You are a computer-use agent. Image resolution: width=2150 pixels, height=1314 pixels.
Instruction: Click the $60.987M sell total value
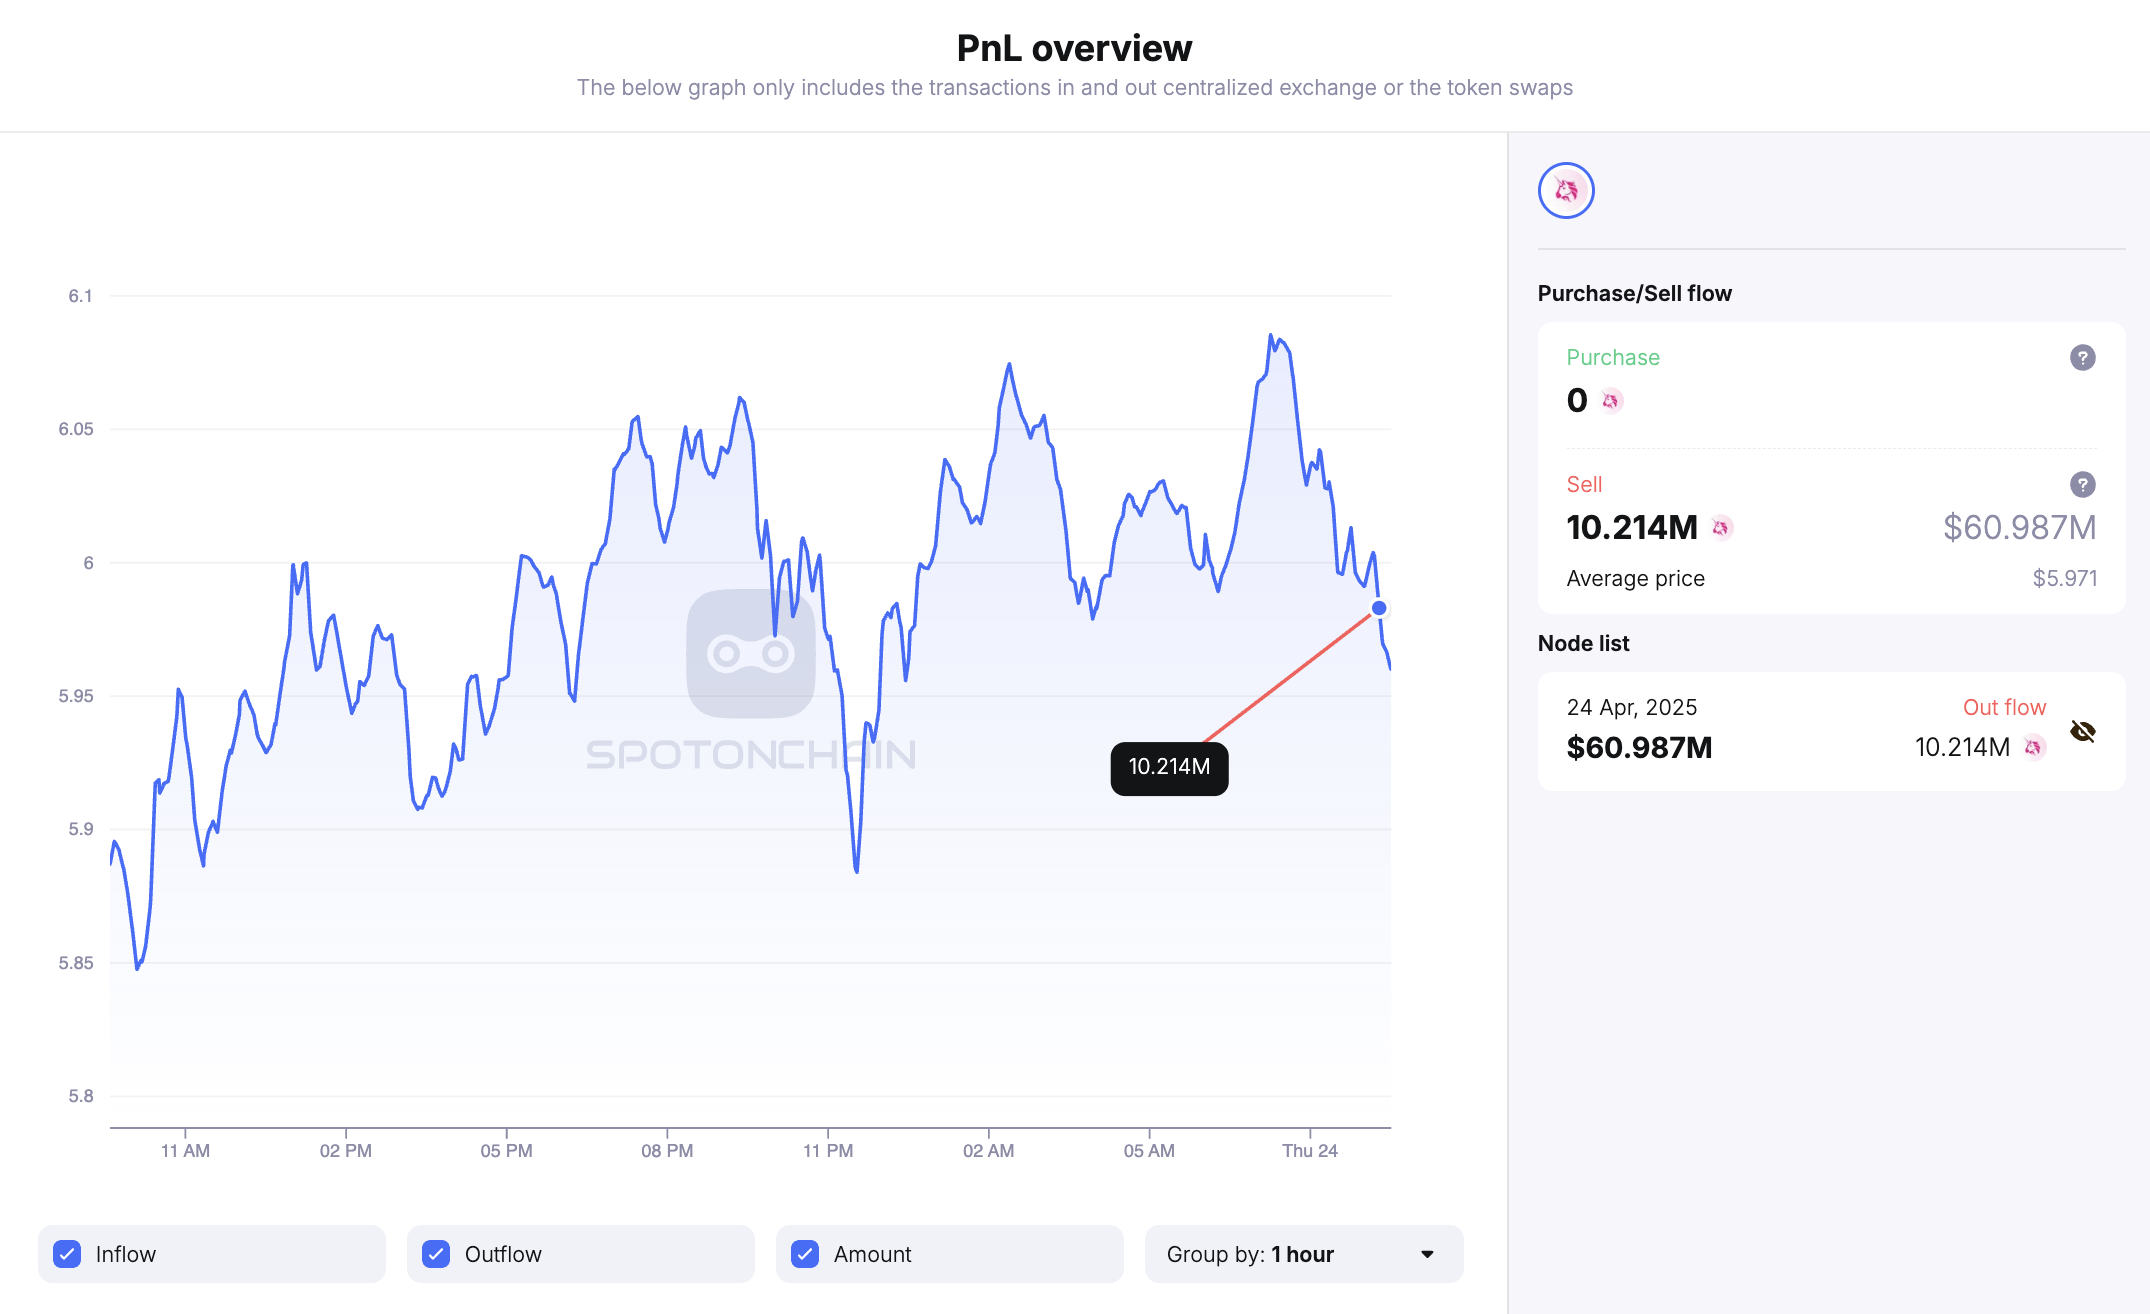(x=2019, y=527)
